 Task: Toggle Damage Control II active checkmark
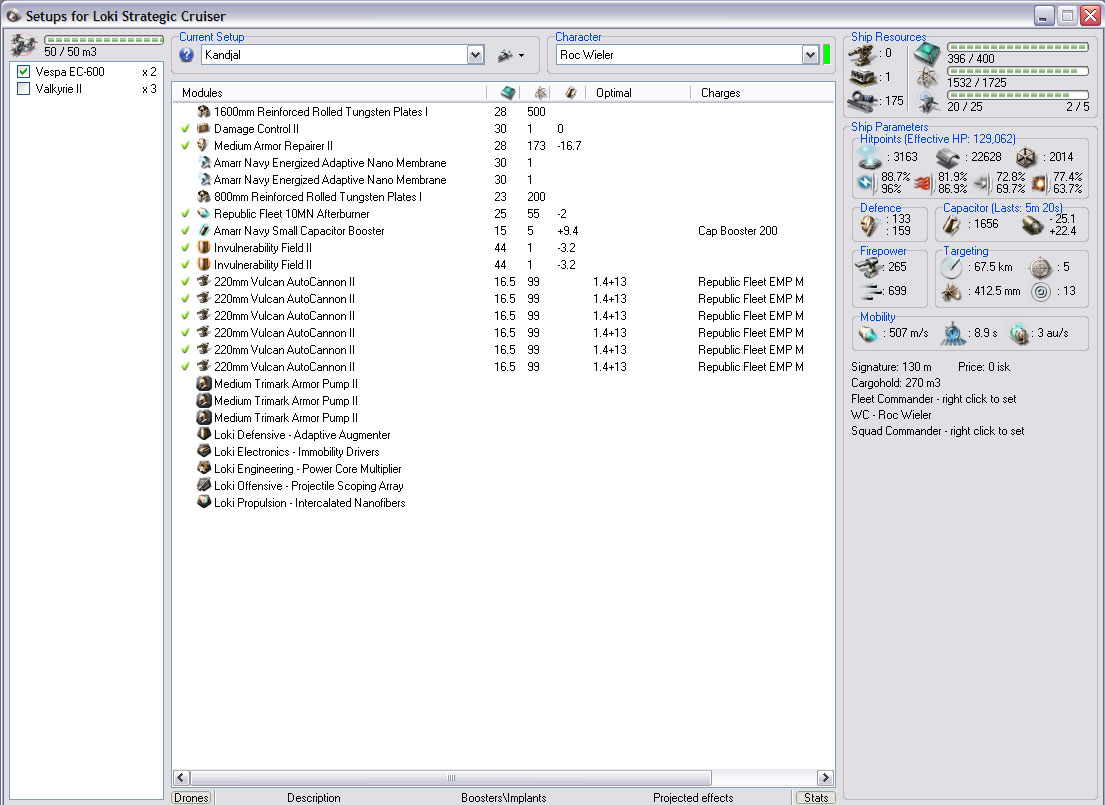coord(185,129)
